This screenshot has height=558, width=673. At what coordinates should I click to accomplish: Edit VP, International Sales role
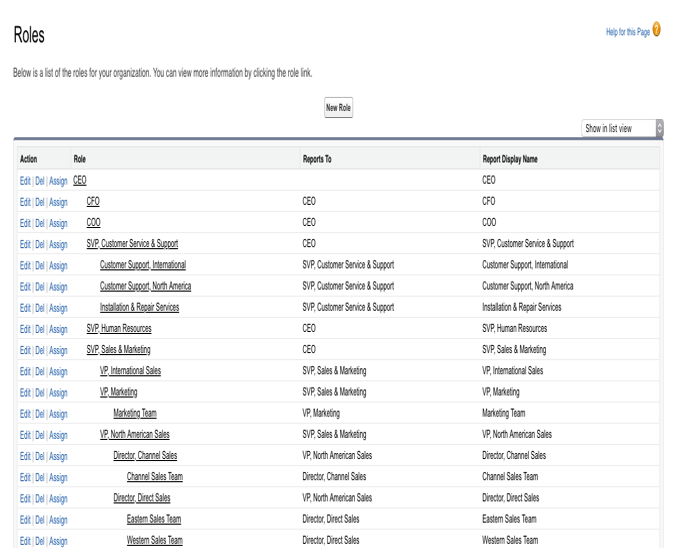tap(25, 372)
